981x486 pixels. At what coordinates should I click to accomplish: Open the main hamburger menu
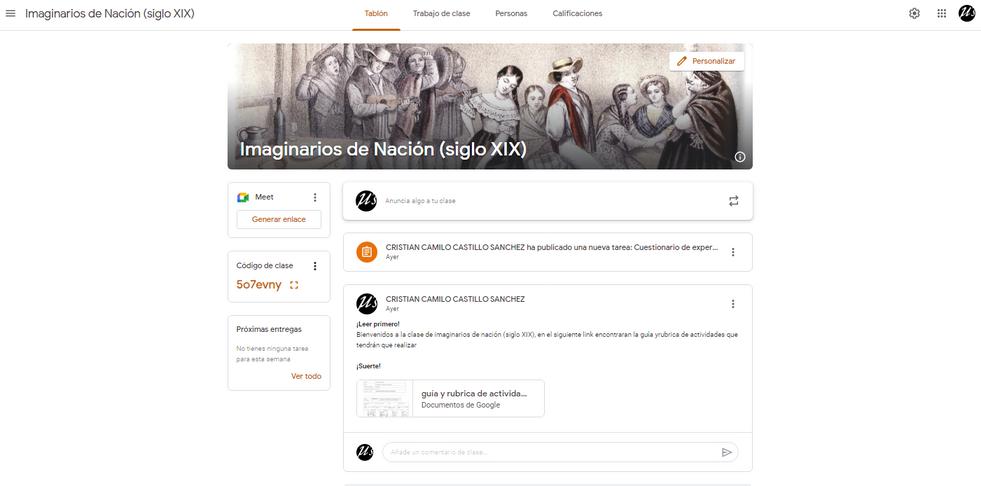click(10, 13)
